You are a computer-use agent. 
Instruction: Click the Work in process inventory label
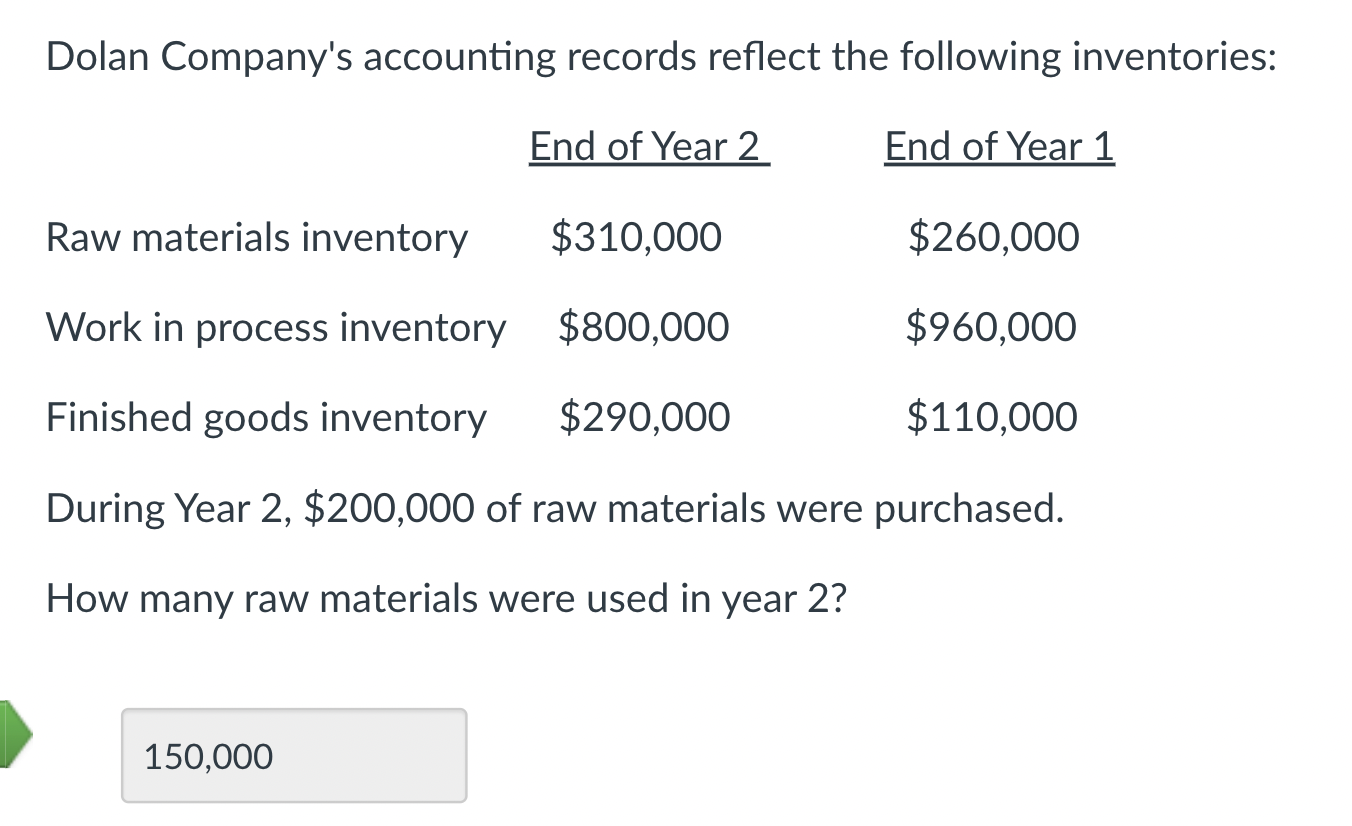pos(276,327)
